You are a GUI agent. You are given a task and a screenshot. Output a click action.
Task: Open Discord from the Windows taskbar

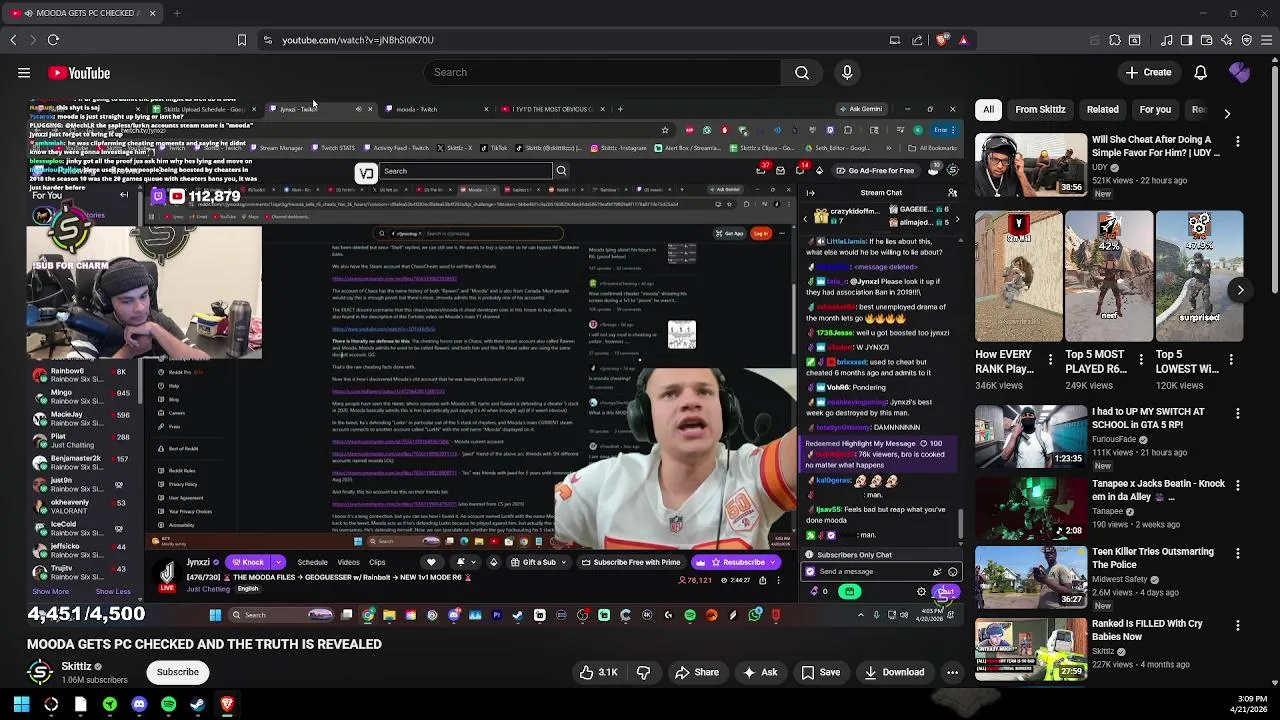coord(139,704)
